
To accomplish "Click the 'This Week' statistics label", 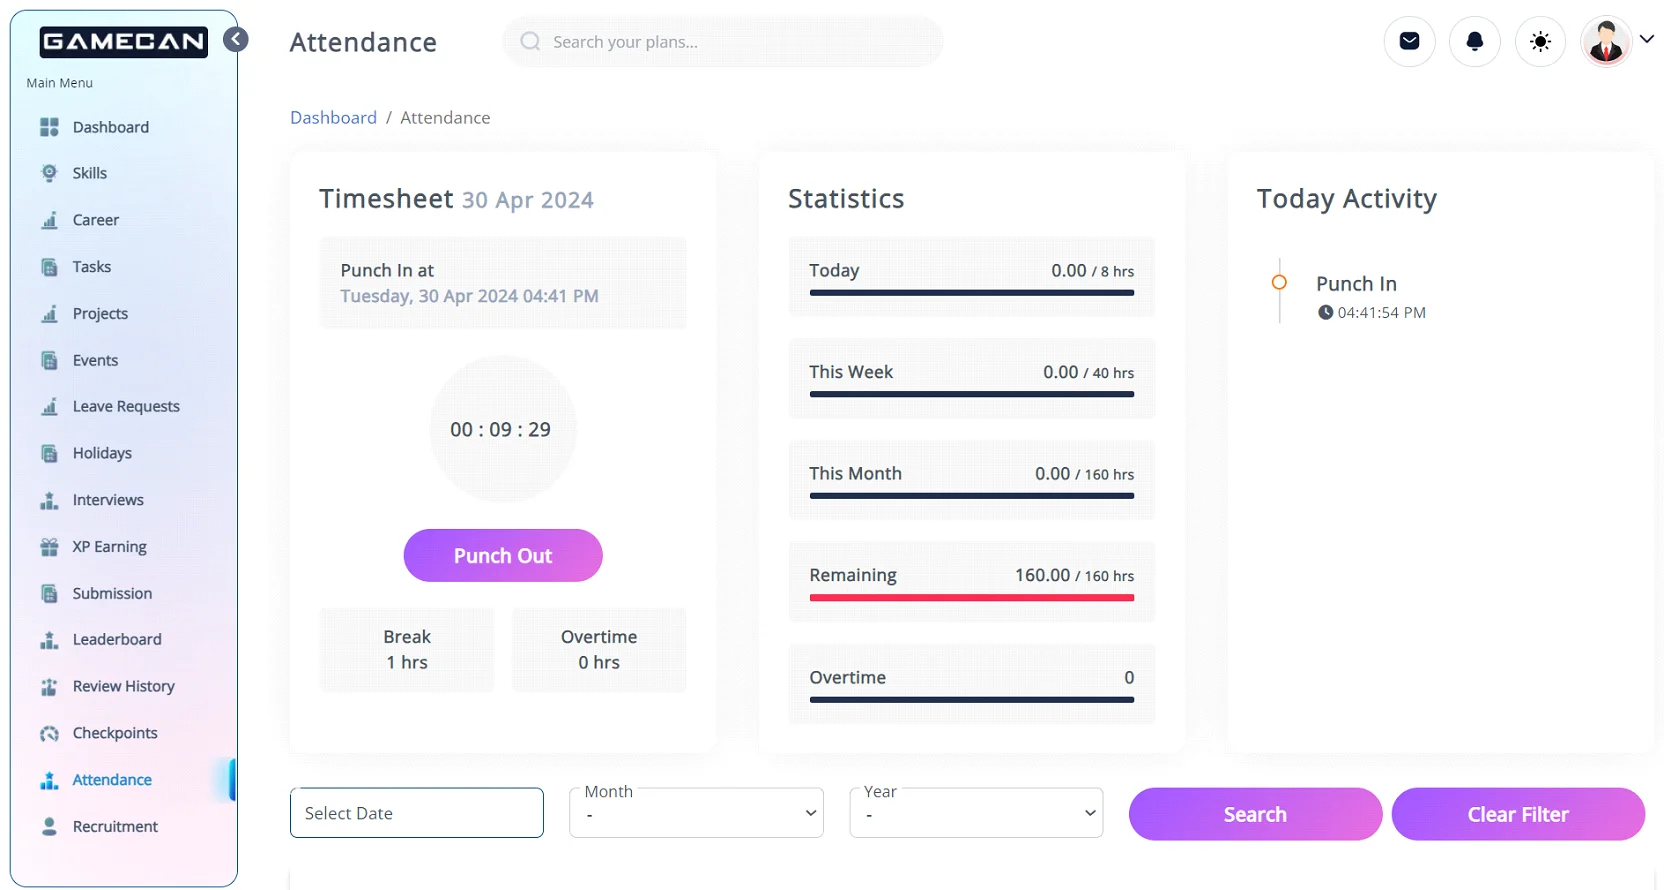I will tap(851, 372).
